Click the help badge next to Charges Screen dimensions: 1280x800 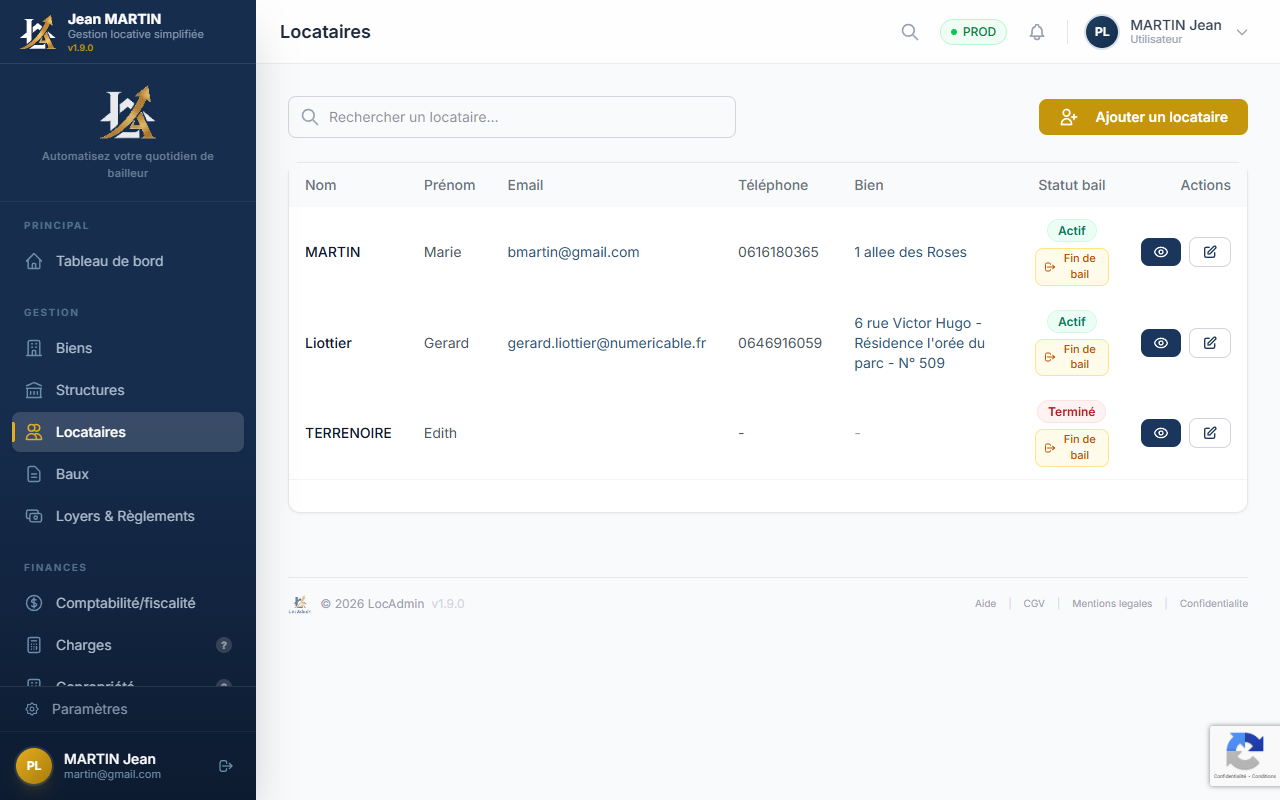click(224, 645)
